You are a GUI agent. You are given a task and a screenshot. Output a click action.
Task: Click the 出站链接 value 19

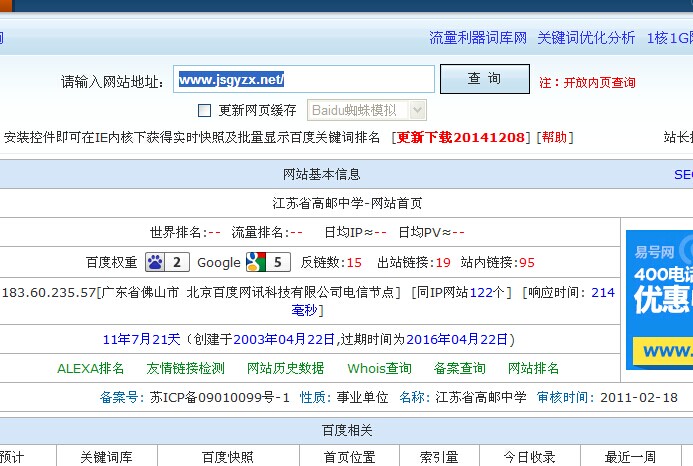(443, 263)
